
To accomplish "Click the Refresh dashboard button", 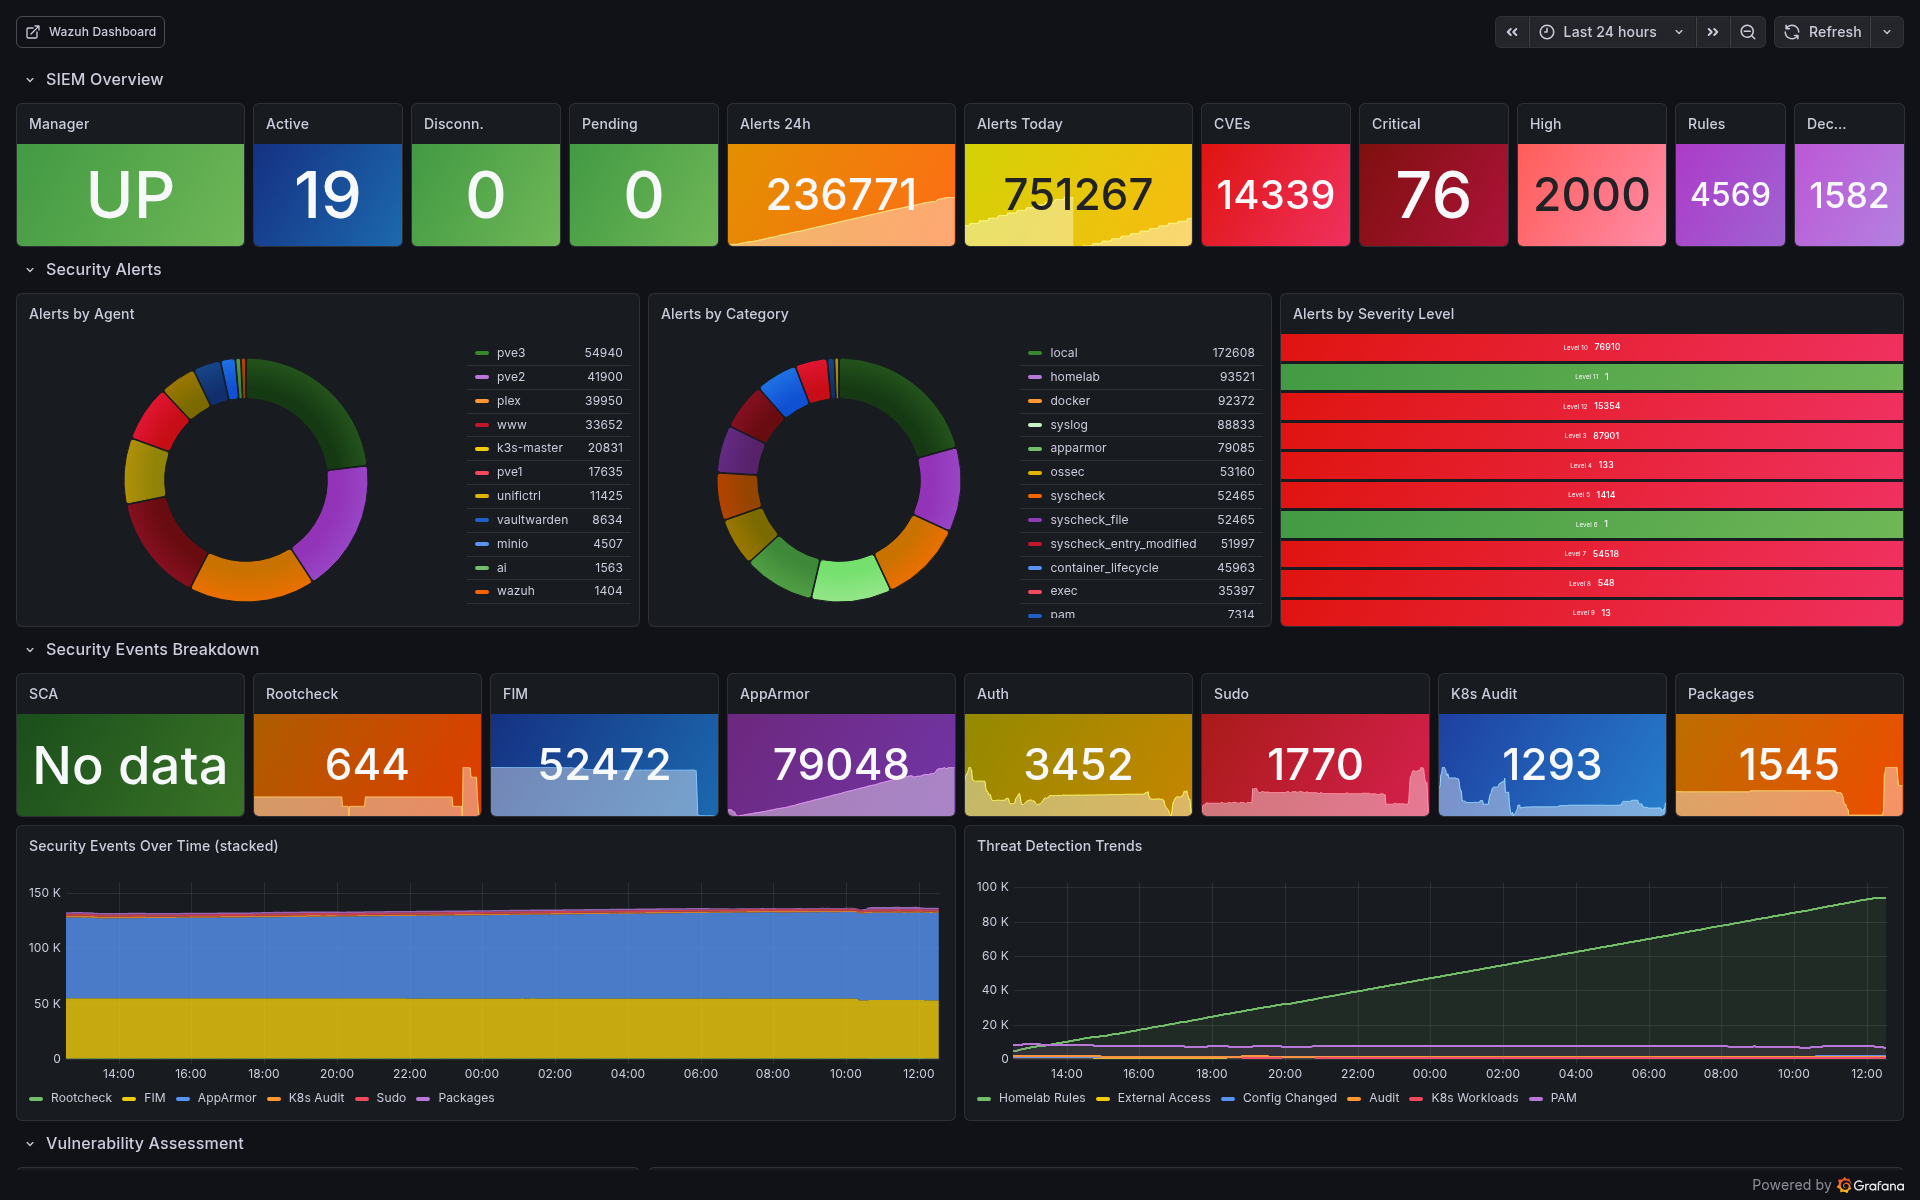I will pos(1823,32).
